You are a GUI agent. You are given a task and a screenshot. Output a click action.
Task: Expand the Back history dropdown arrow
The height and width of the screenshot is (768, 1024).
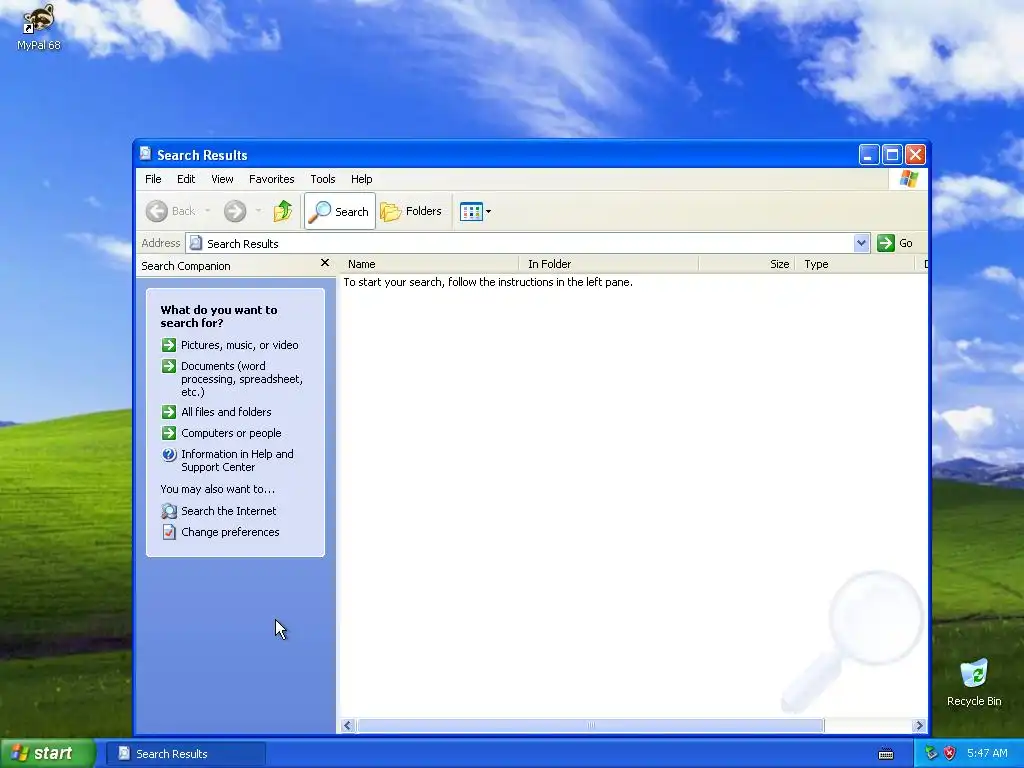[208, 211]
